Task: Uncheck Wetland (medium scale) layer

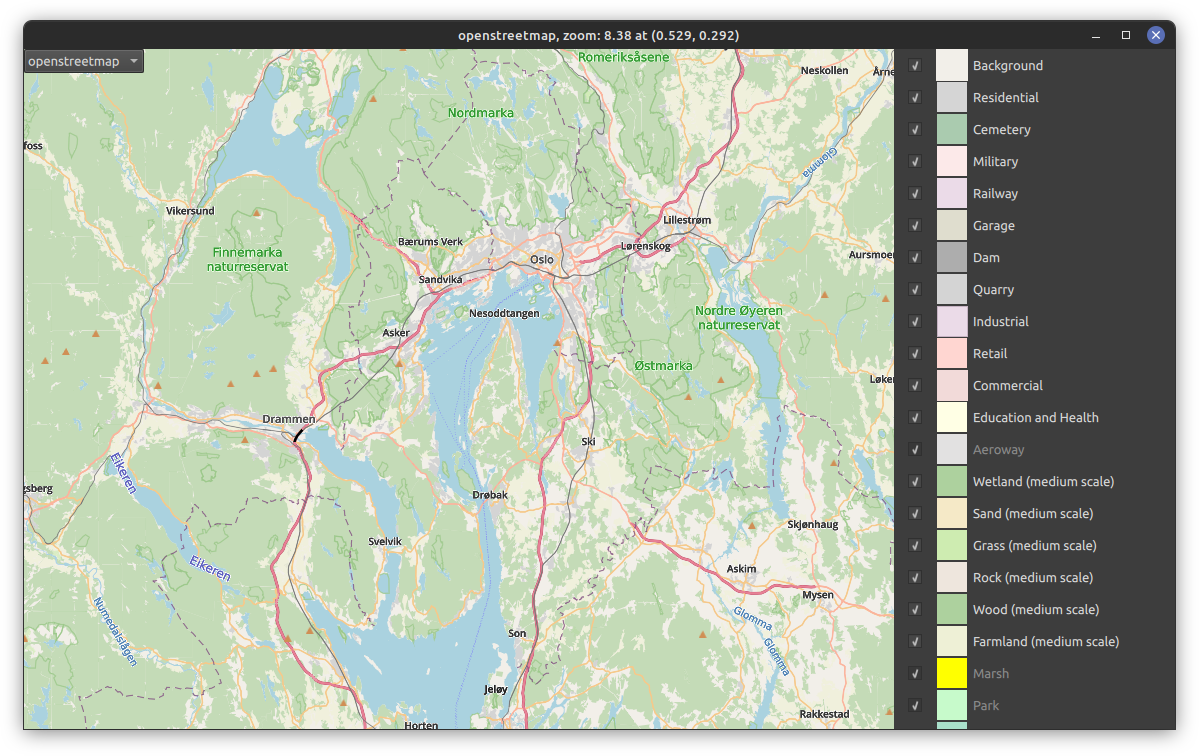Action: [x=914, y=481]
